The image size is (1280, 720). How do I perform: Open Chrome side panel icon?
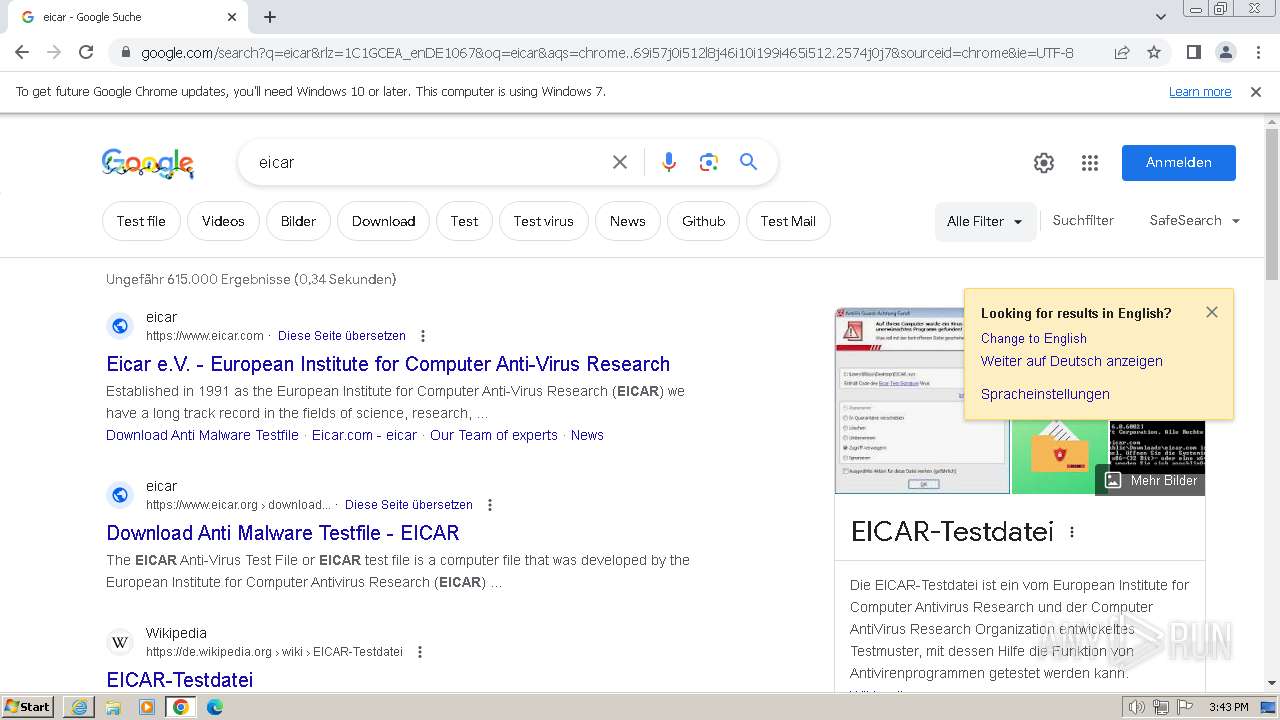[x=1193, y=52]
